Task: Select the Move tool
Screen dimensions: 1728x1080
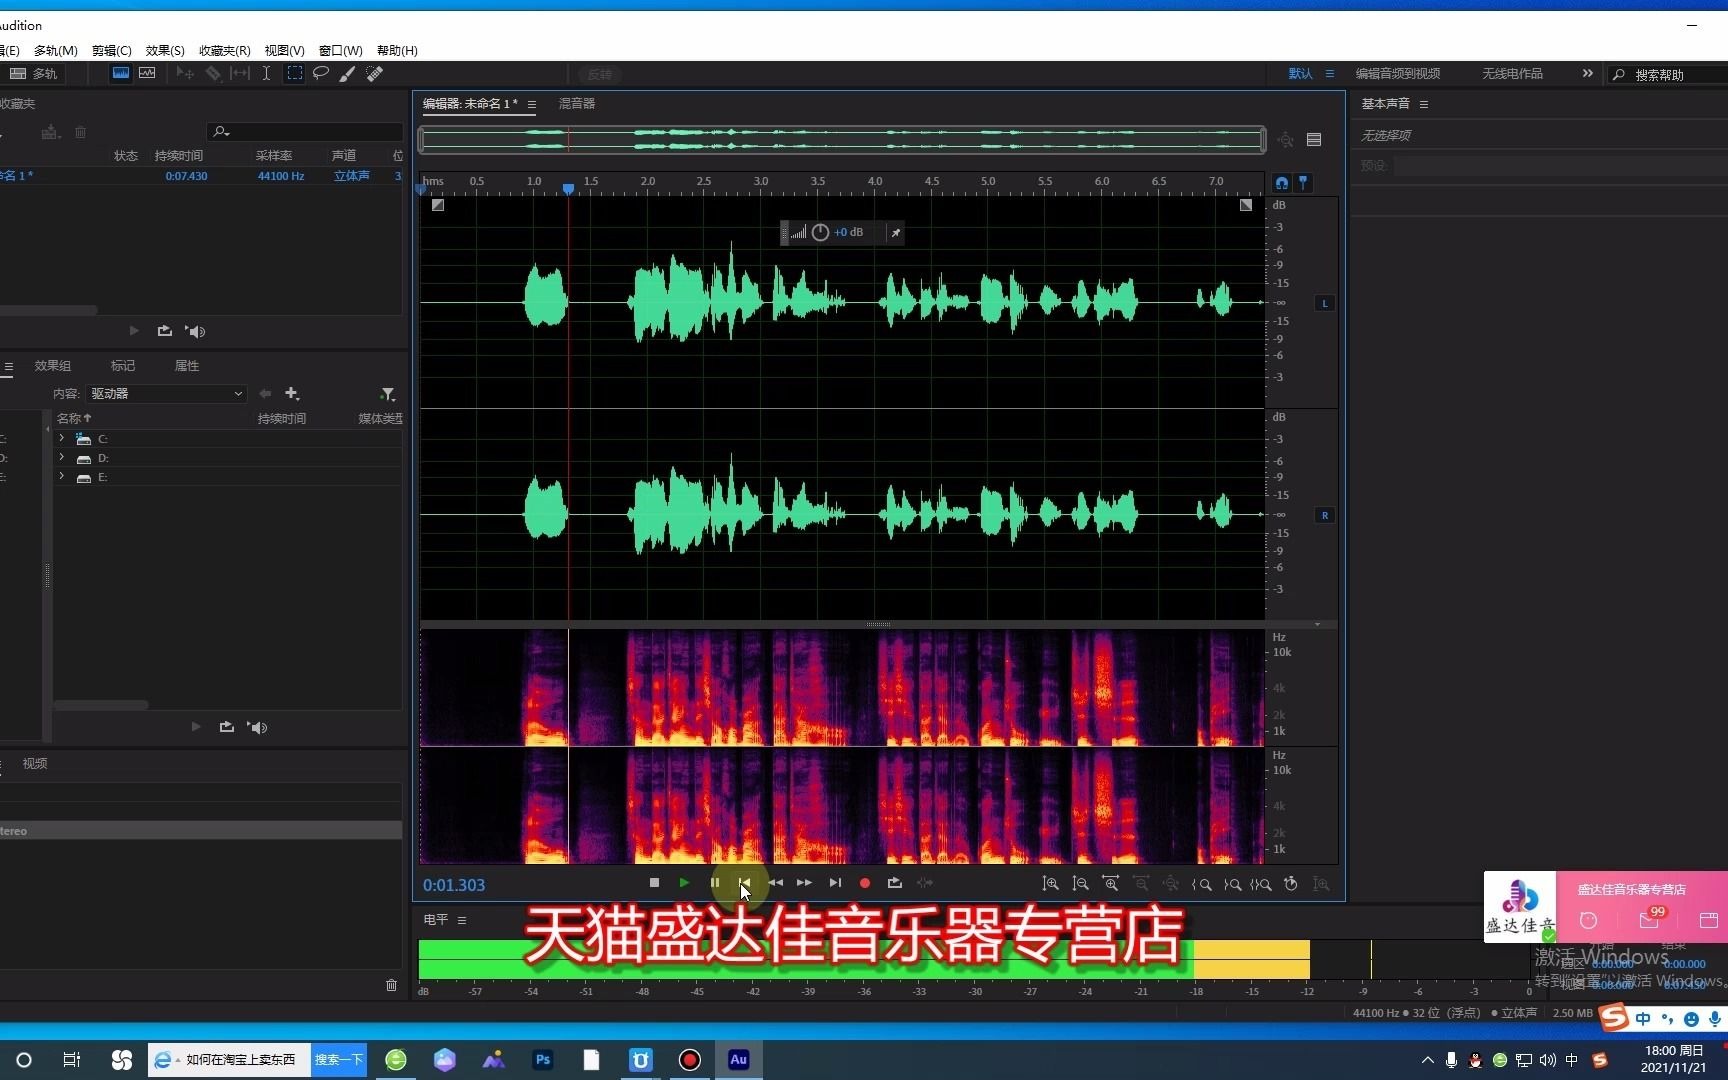Action: coord(184,73)
